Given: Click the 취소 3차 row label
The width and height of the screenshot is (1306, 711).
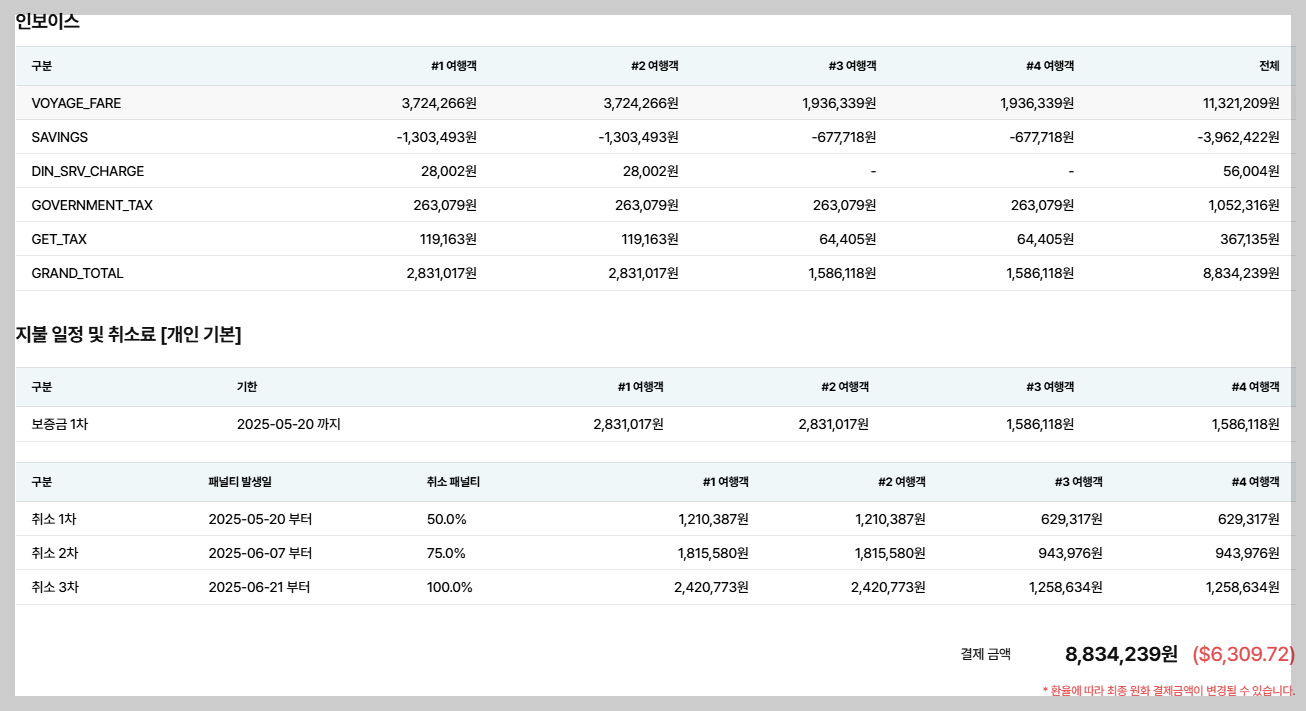Looking at the screenshot, I should coord(55,587).
